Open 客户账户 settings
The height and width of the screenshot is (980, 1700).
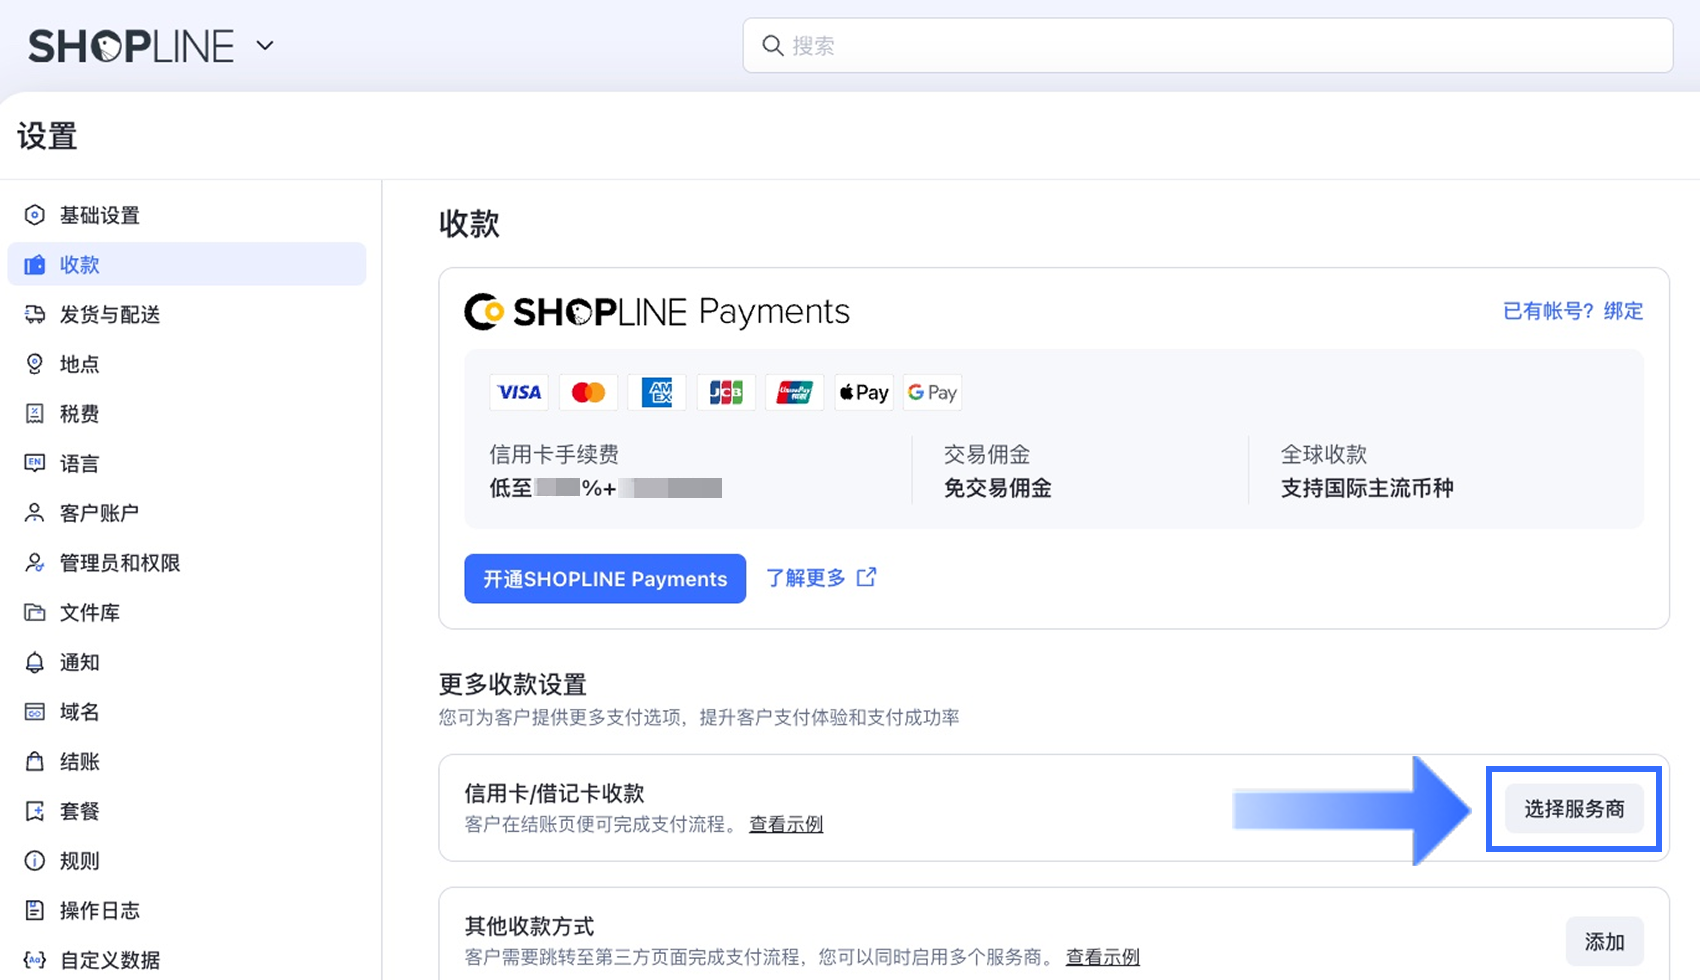tap(187, 513)
